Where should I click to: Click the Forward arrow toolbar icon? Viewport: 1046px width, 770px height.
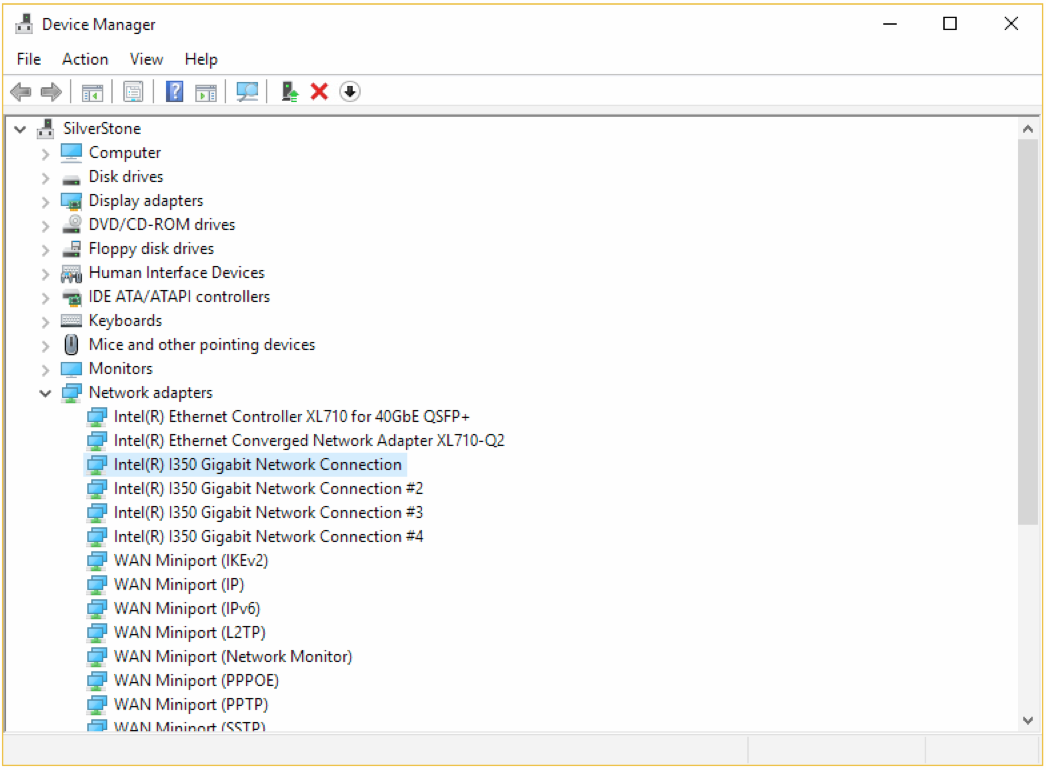(x=51, y=91)
